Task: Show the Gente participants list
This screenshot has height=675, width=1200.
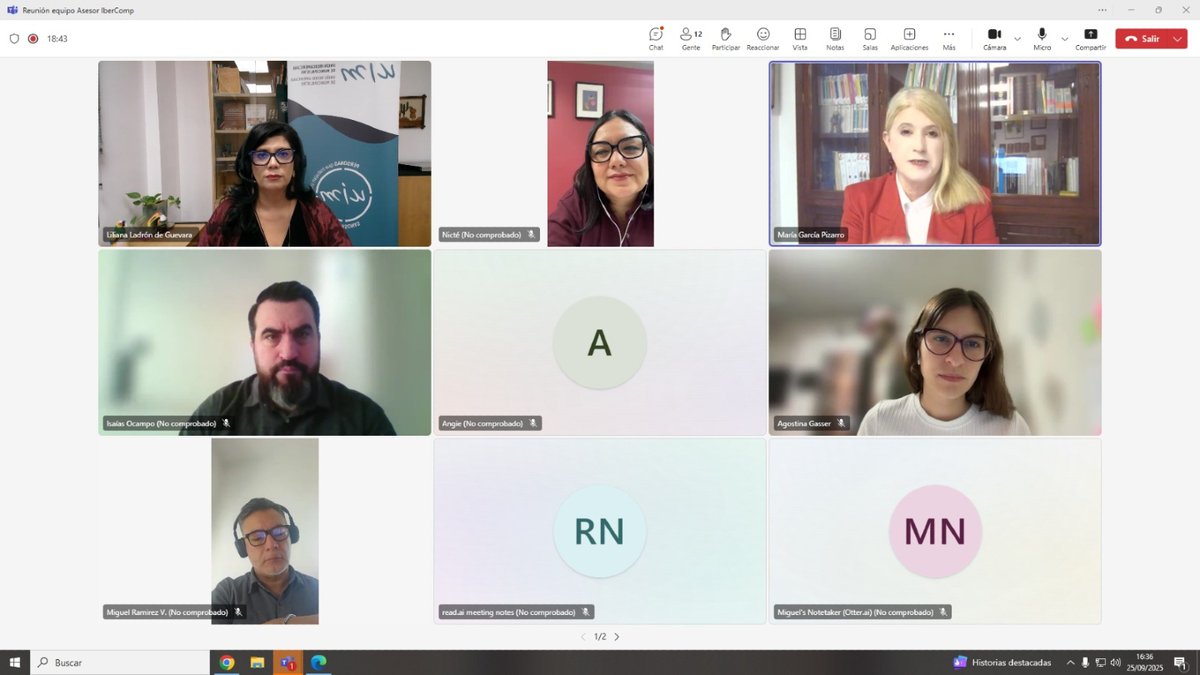Action: tap(691, 38)
